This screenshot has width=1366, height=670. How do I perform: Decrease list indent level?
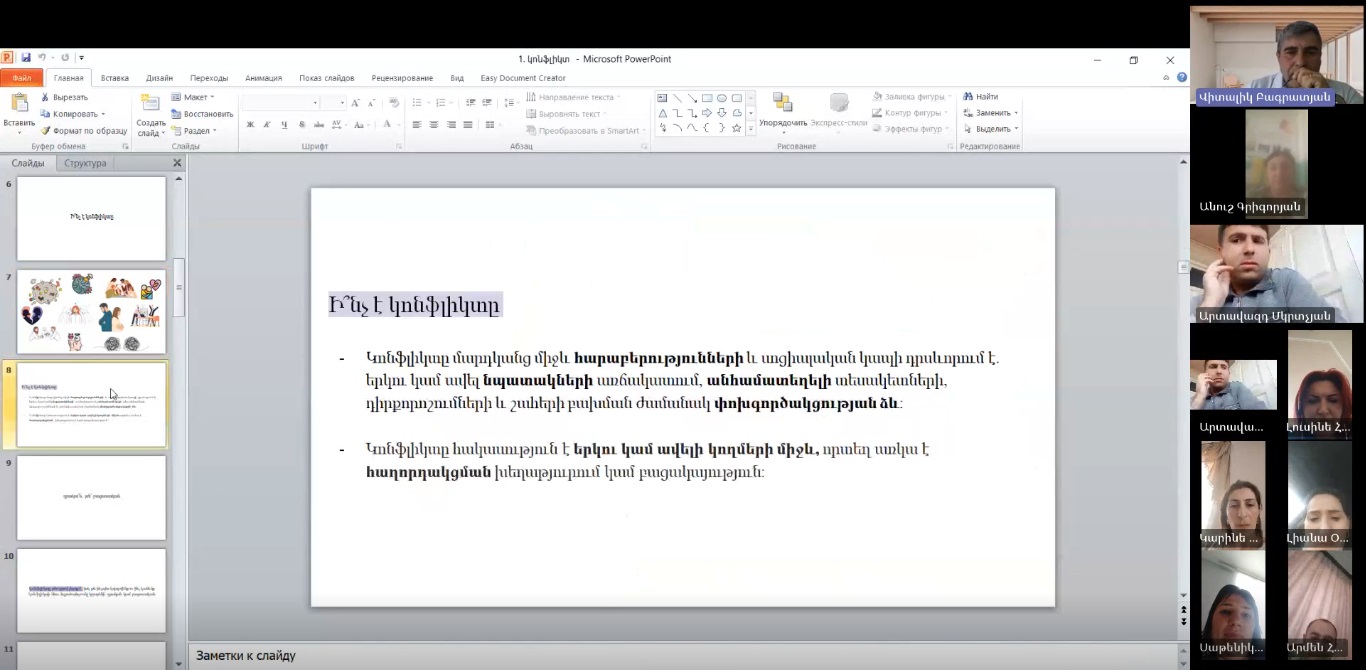(x=470, y=103)
